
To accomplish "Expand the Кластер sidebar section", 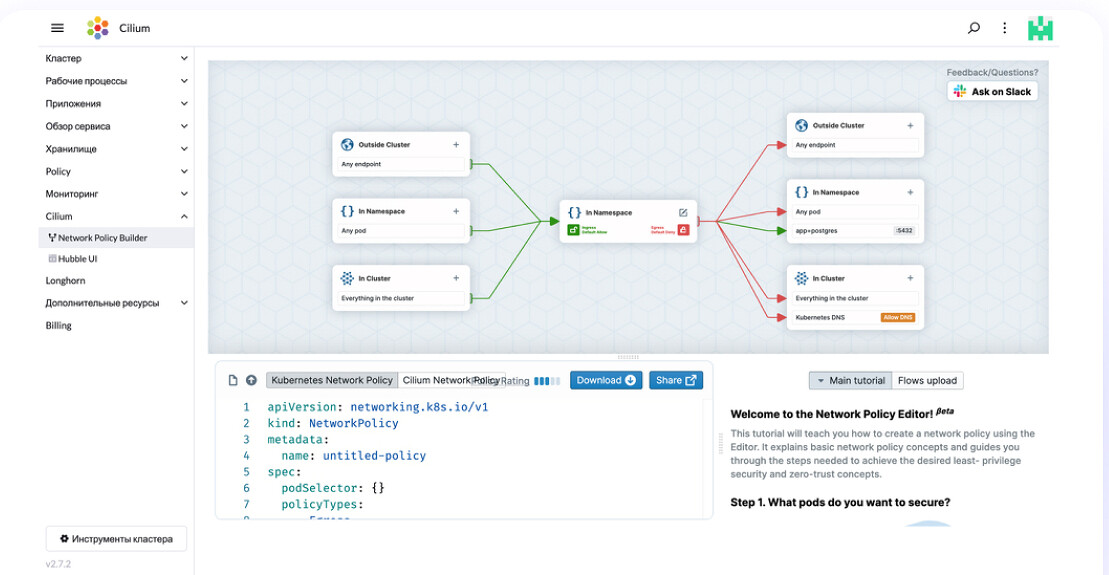I will tap(184, 59).
